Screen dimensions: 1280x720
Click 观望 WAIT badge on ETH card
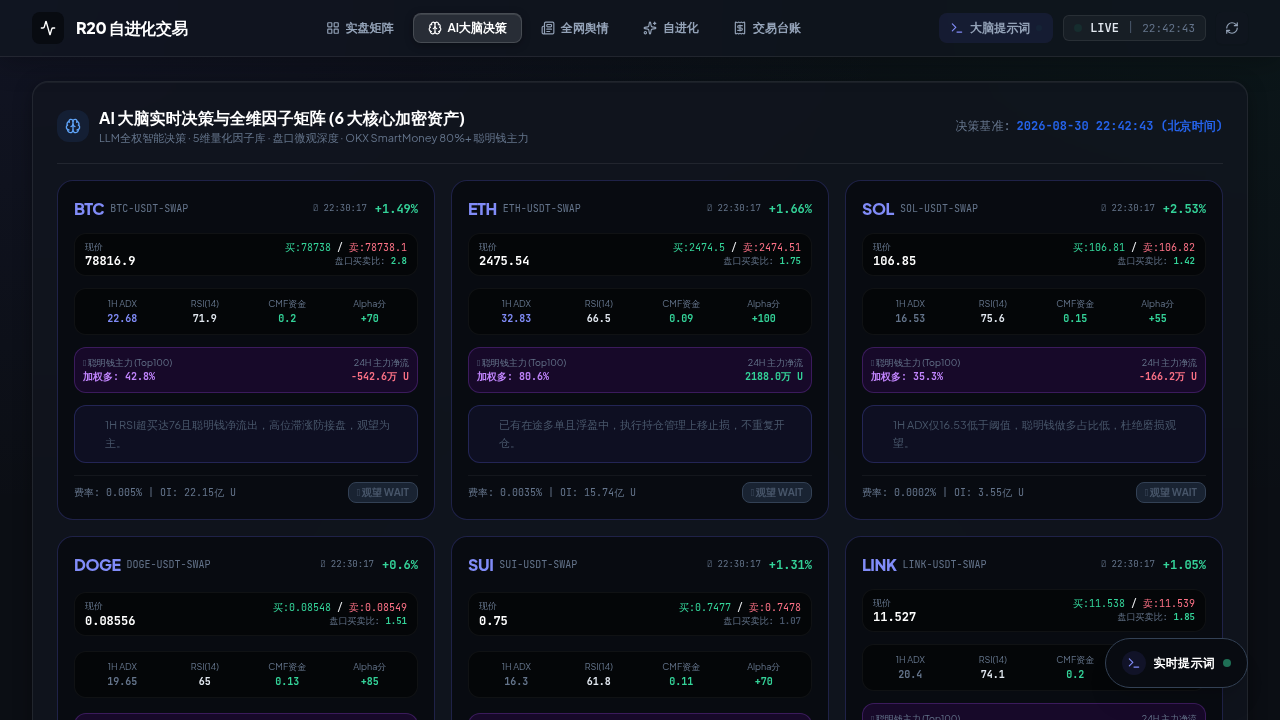tap(777, 492)
